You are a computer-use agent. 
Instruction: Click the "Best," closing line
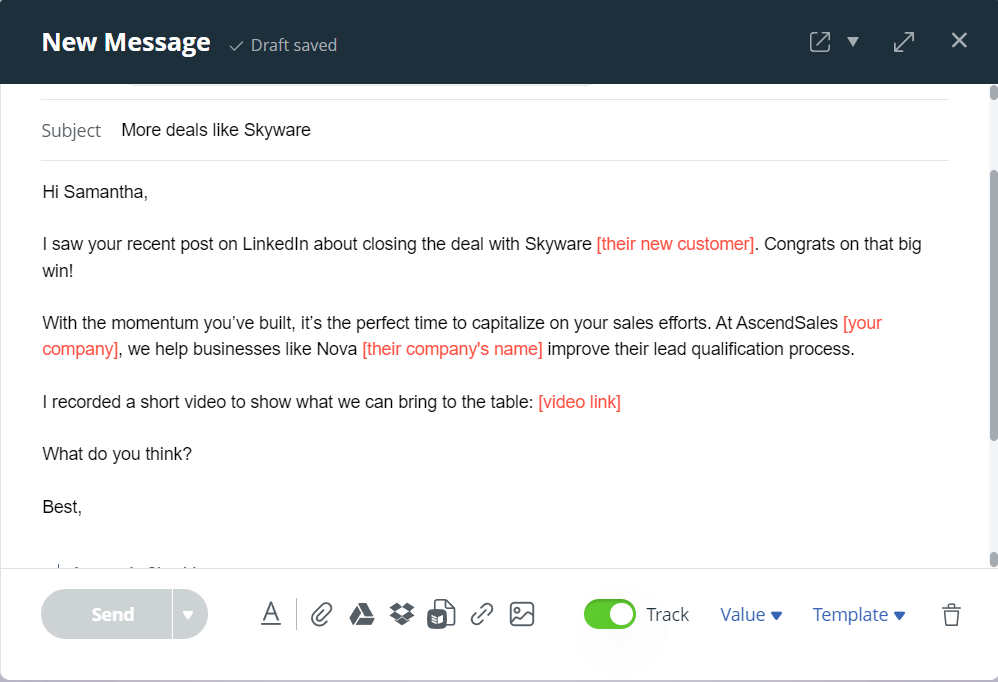pos(62,507)
